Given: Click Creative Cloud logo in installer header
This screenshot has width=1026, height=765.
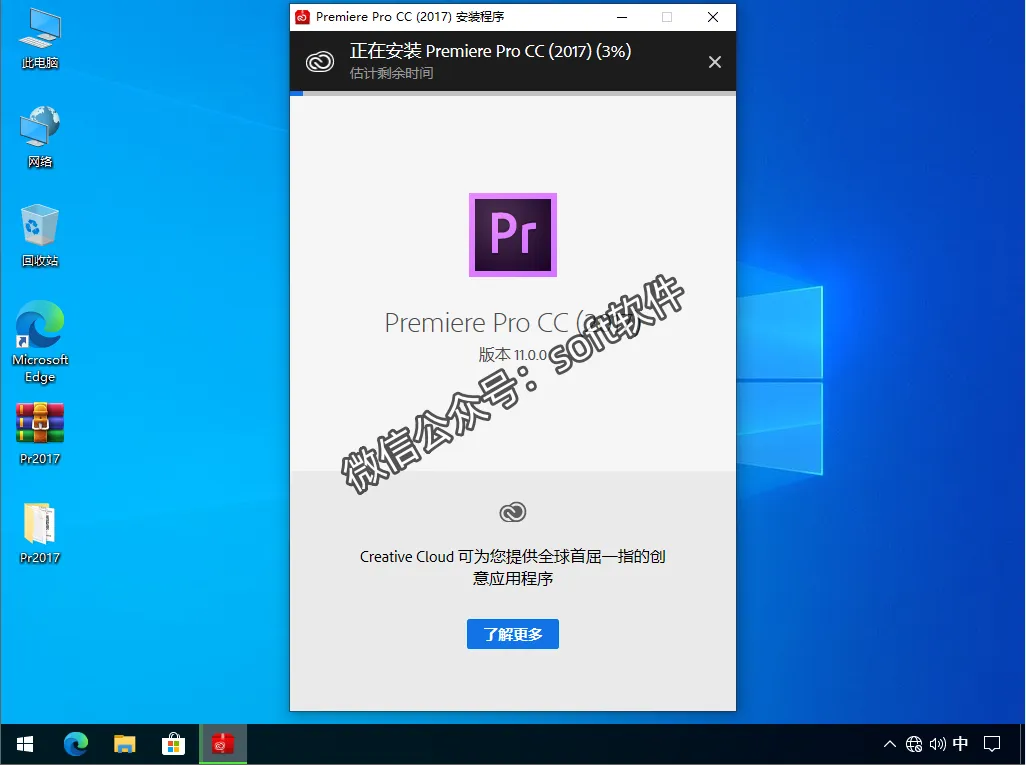Looking at the screenshot, I should click(320, 62).
